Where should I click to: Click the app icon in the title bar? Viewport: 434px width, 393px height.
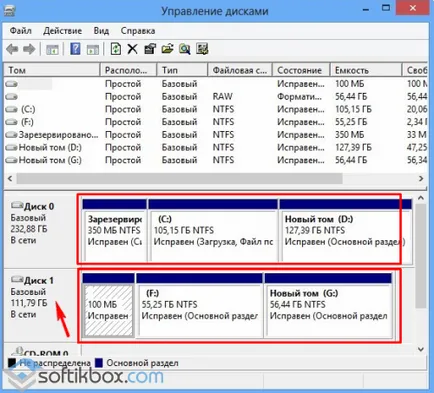pos(9,10)
